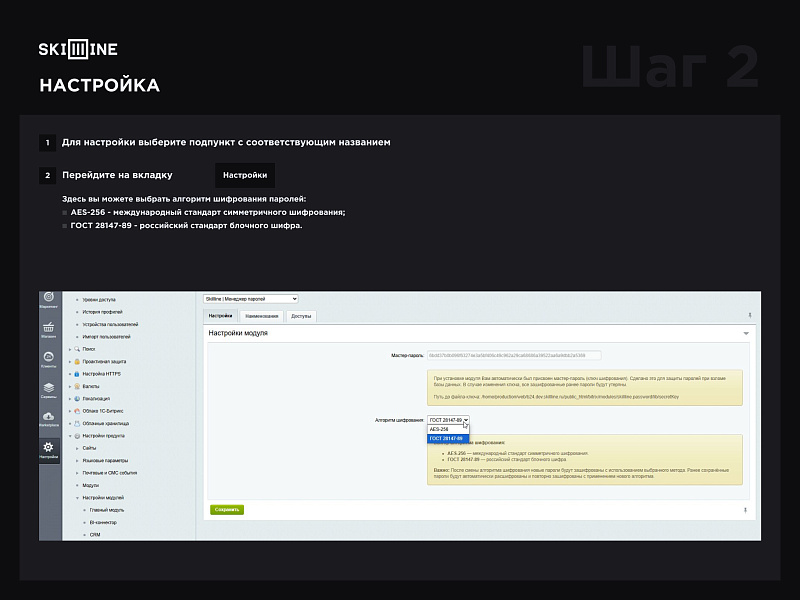Pin the tab bar with the top pin icon

(749, 316)
